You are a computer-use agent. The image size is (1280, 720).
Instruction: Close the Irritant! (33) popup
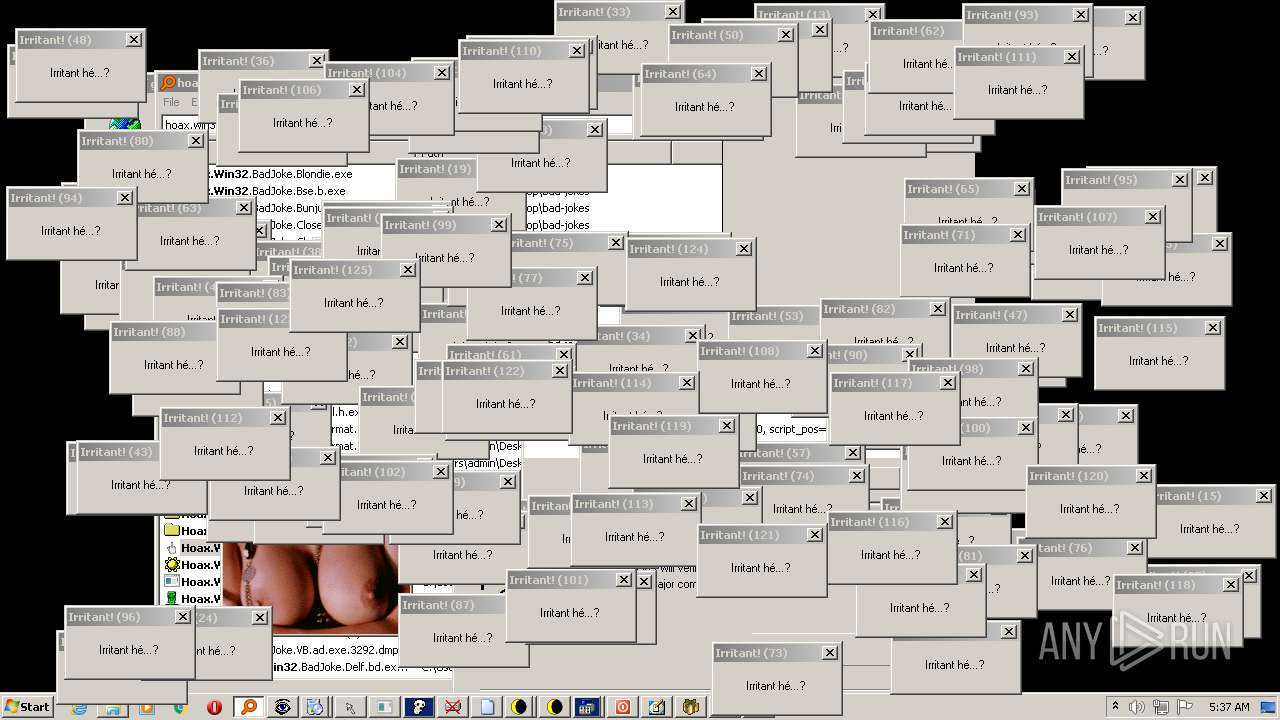pyautogui.click(x=672, y=12)
